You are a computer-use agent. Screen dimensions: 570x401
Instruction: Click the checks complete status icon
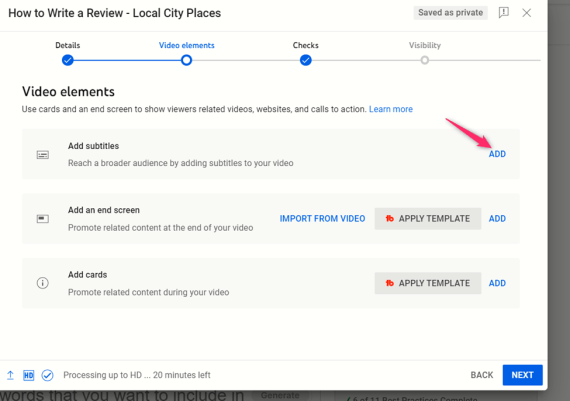point(47,375)
